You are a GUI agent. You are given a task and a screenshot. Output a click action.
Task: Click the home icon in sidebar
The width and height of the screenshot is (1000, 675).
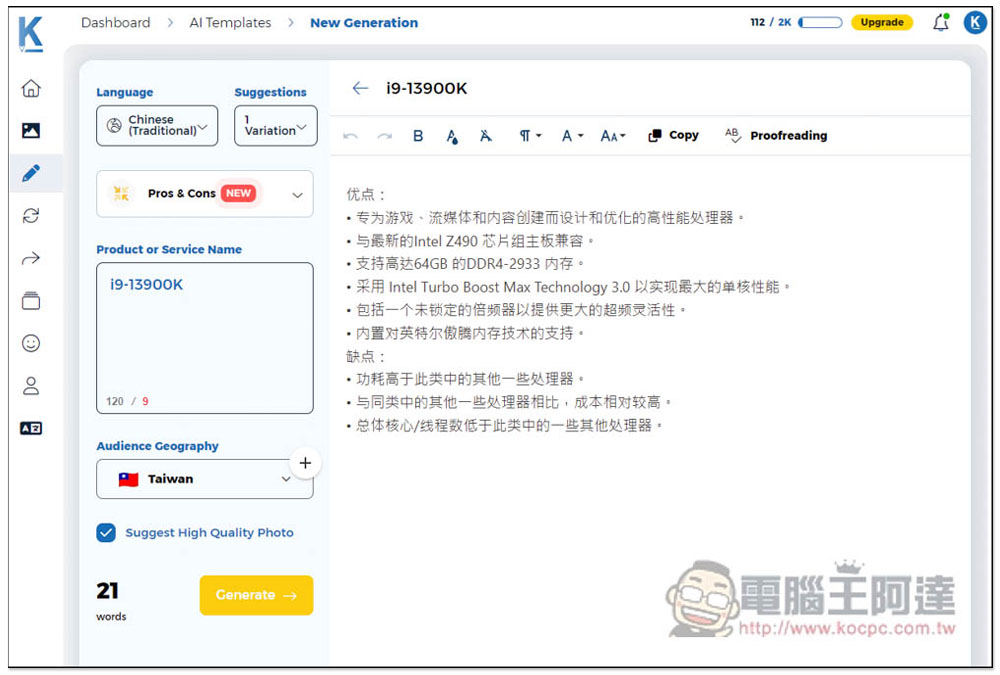31,89
